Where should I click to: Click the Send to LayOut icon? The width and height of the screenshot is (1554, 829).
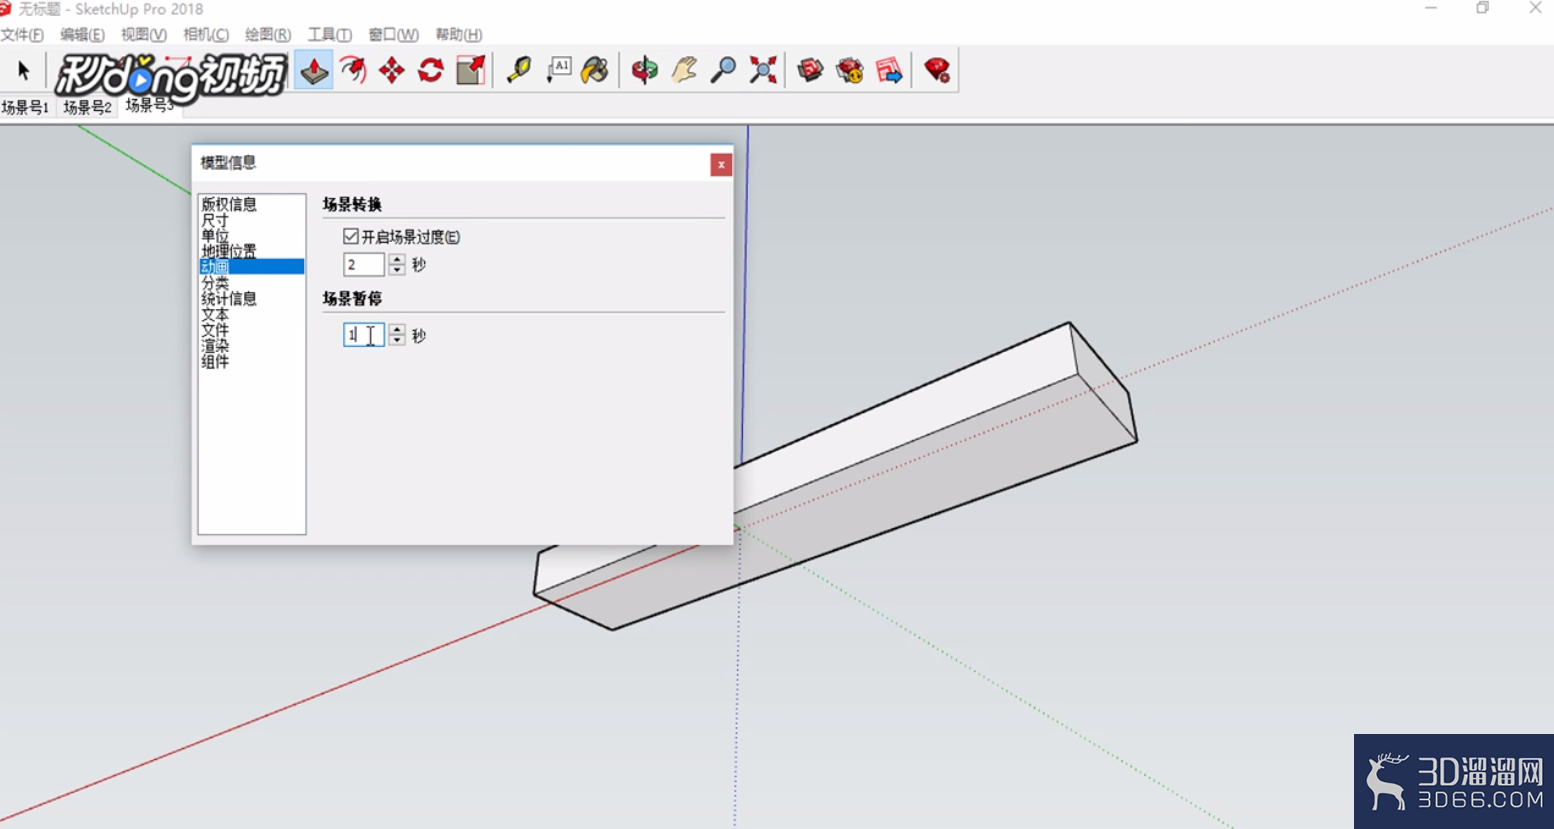(889, 70)
